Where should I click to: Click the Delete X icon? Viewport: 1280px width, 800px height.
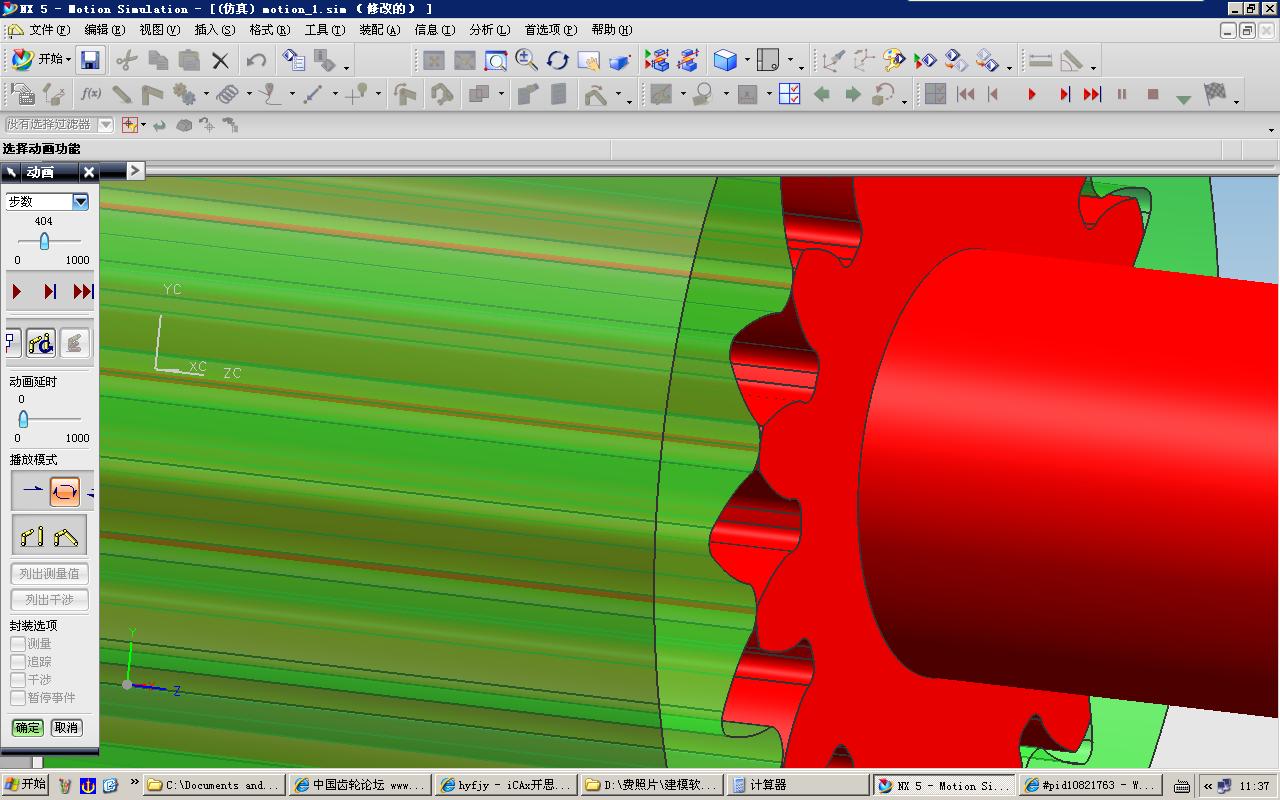220,61
